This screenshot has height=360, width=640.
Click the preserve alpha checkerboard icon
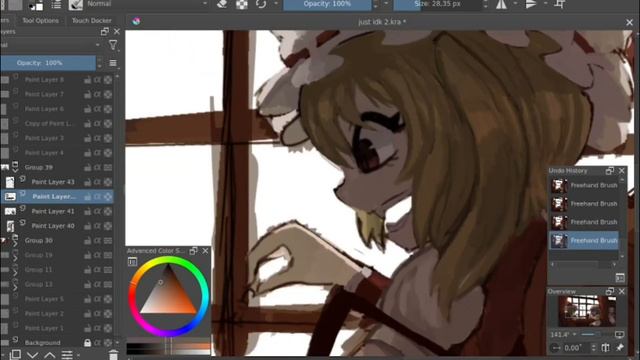pyautogui.click(x=242, y=4)
